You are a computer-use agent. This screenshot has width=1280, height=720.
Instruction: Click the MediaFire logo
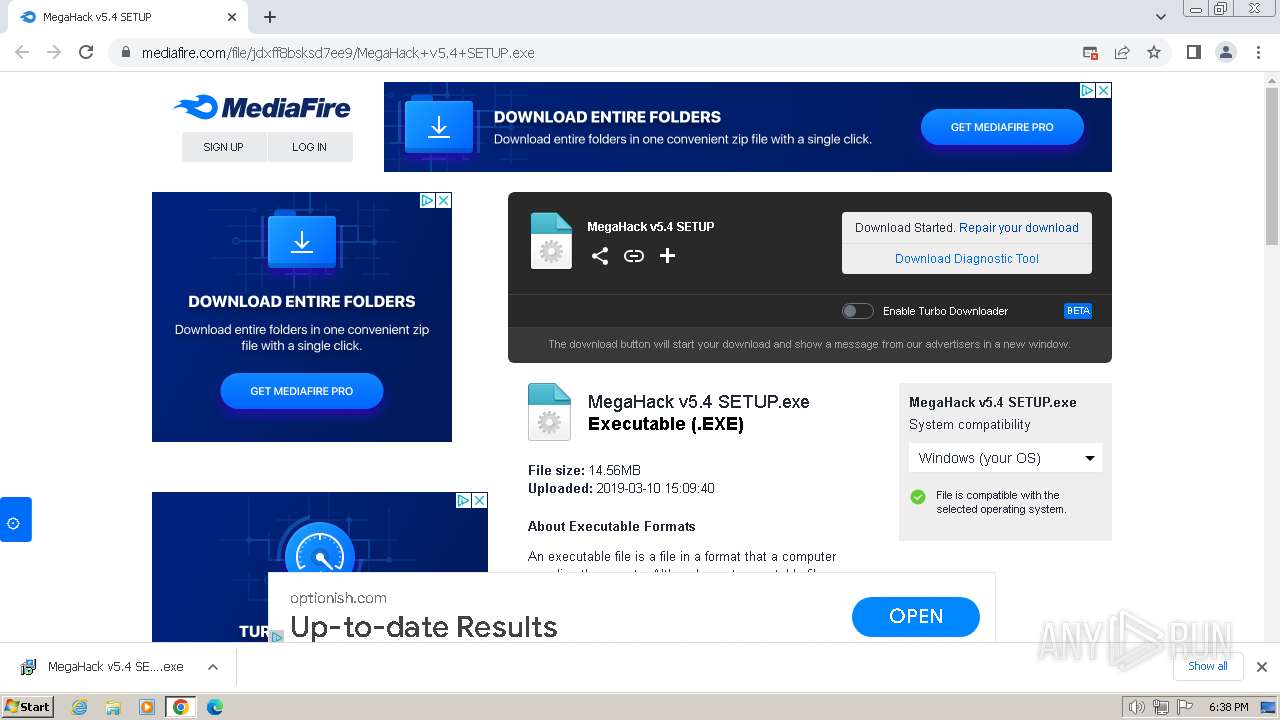point(262,107)
